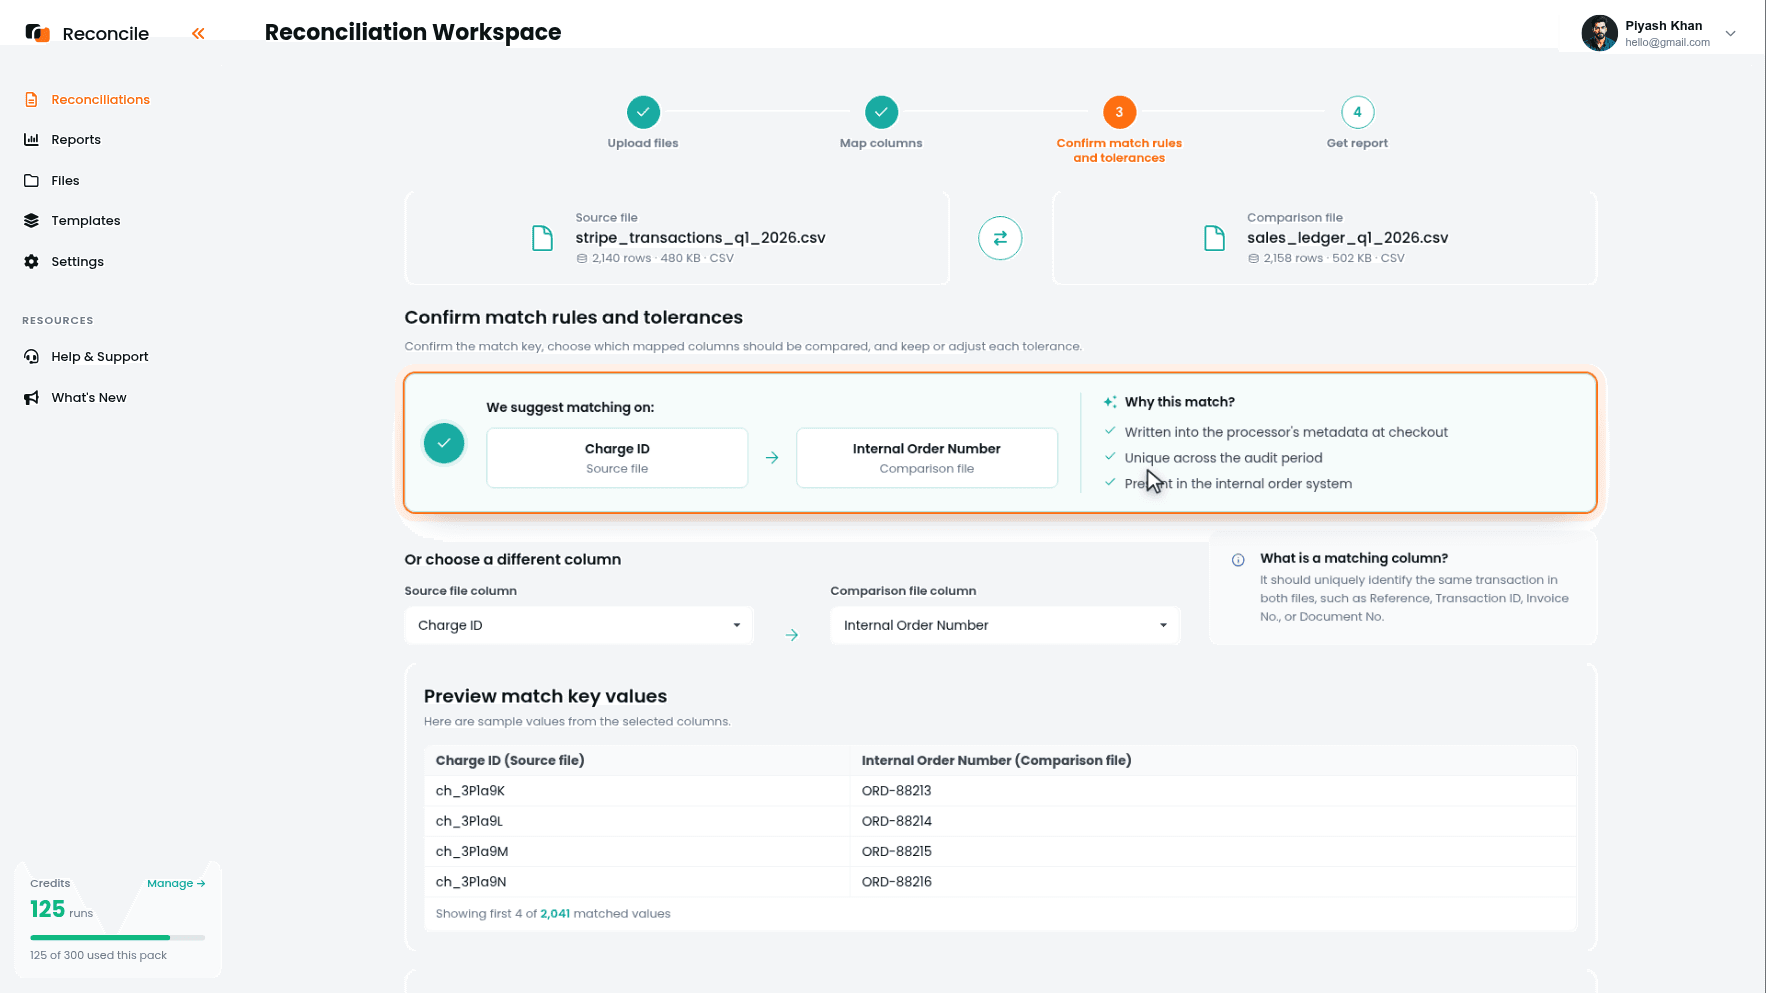
Task: Click the Reconciliations document icon
Action: (x=31, y=99)
